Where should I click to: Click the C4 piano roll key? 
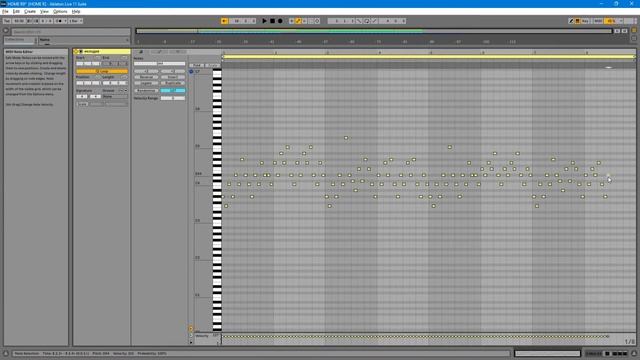[x=217, y=185]
